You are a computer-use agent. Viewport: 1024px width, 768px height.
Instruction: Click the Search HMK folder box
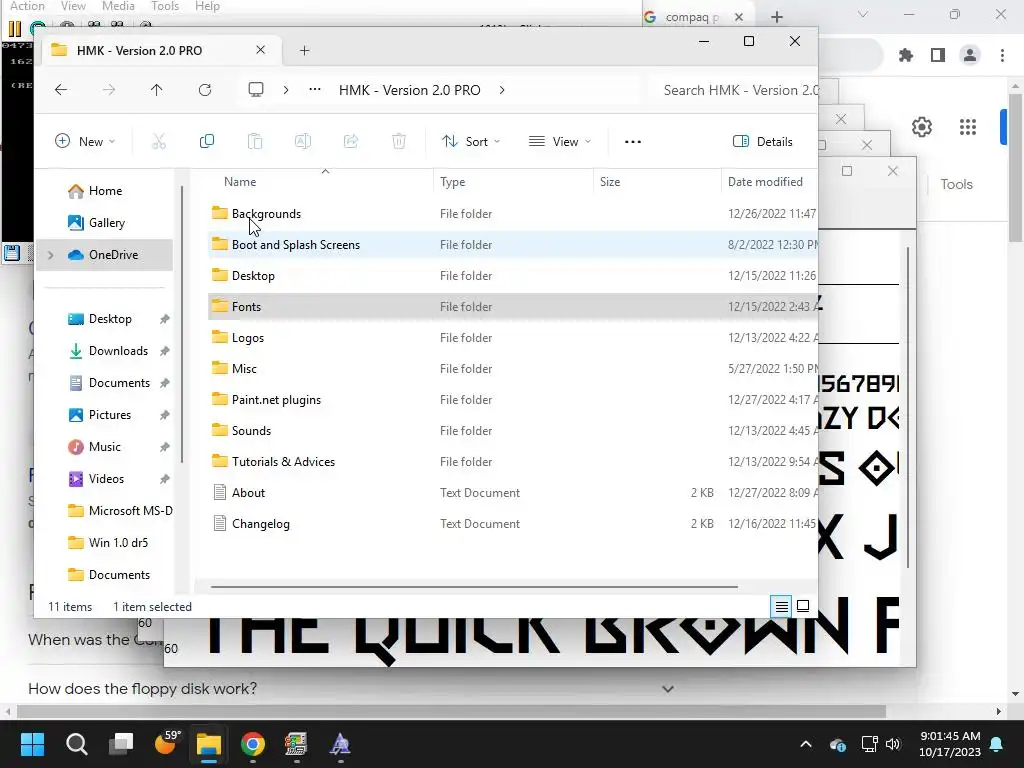[x=733, y=90]
